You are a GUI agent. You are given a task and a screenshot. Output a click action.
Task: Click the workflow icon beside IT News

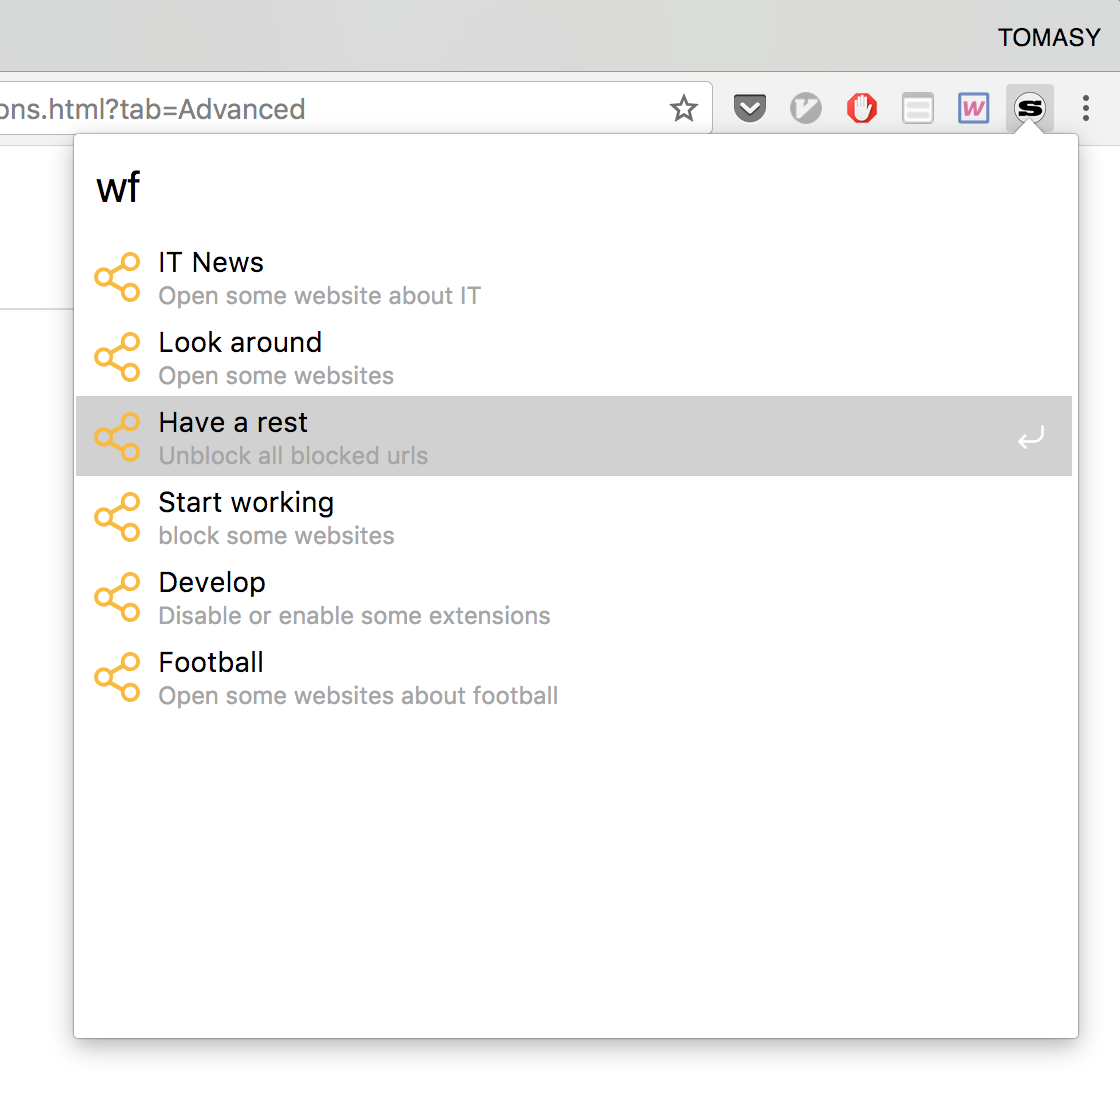pyautogui.click(x=118, y=277)
